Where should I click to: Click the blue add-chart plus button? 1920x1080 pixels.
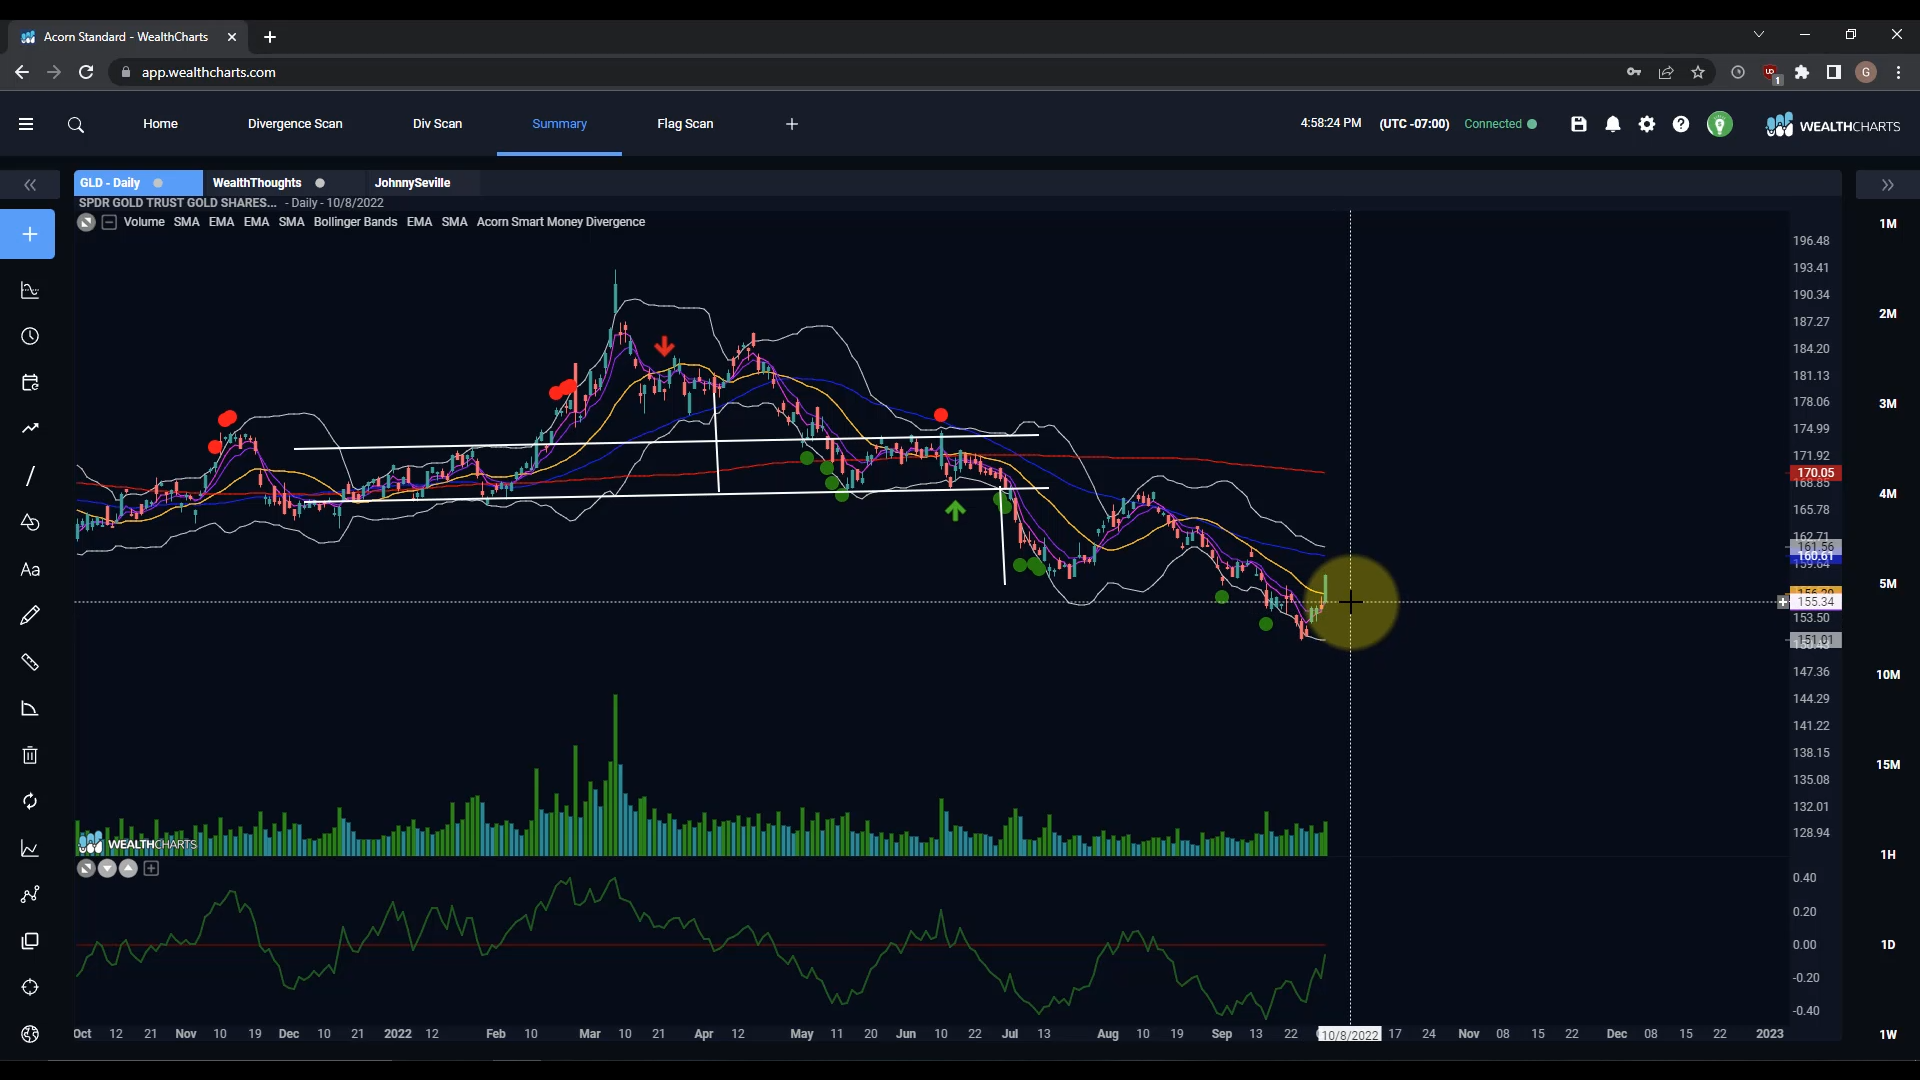[x=29, y=234]
